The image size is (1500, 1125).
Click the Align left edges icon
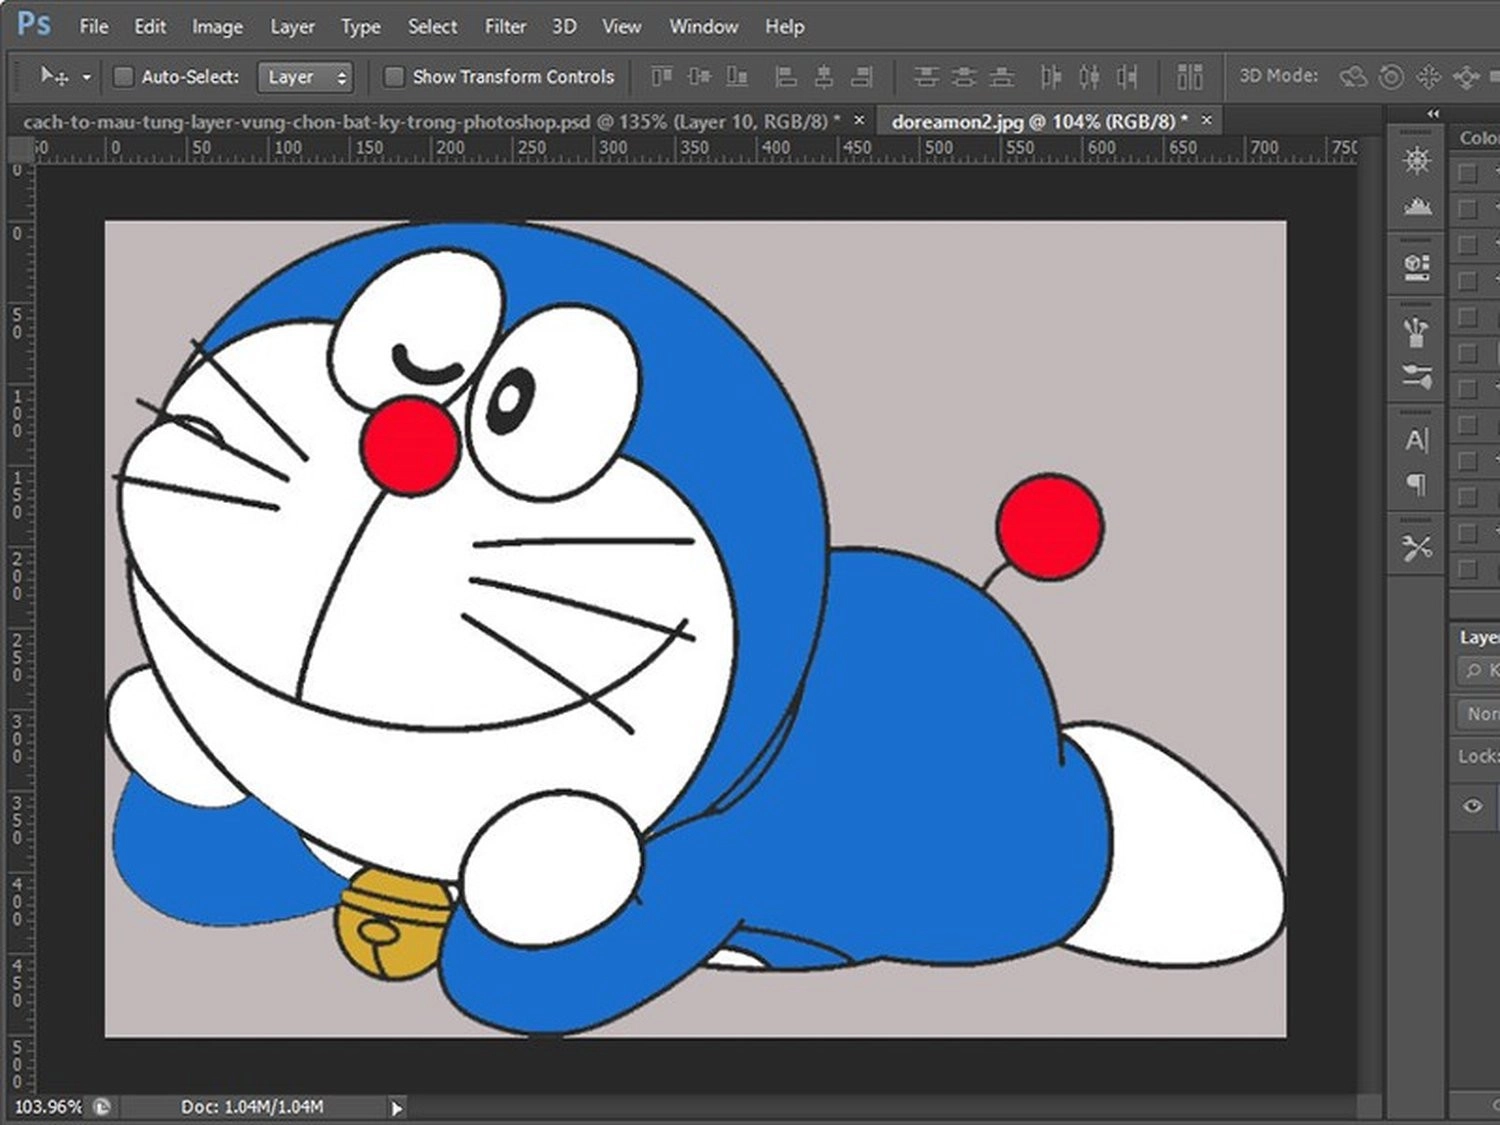[x=786, y=76]
